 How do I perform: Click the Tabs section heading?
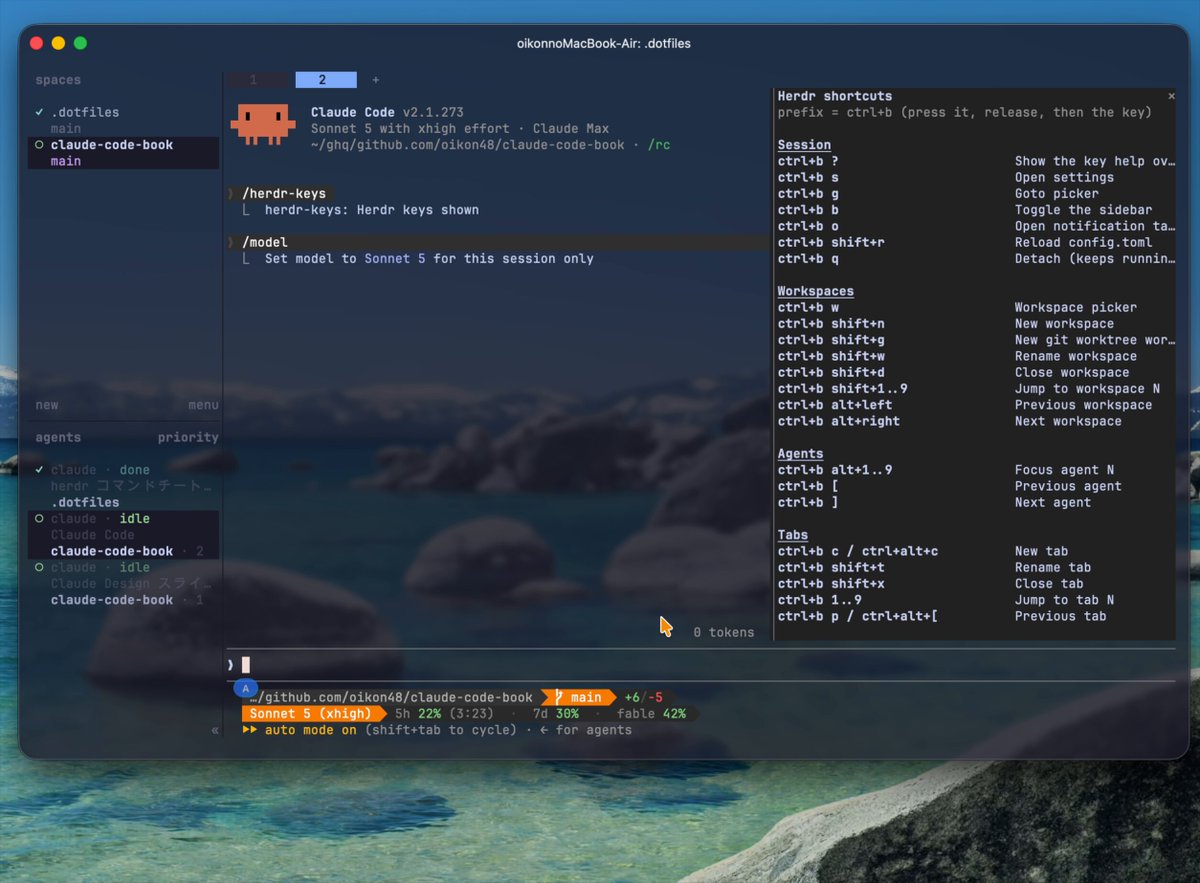[x=793, y=535]
